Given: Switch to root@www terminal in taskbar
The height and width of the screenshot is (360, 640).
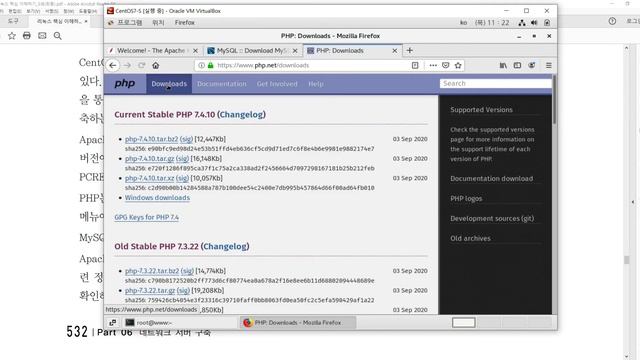Looking at the screenshot, I should pos(180,322).
